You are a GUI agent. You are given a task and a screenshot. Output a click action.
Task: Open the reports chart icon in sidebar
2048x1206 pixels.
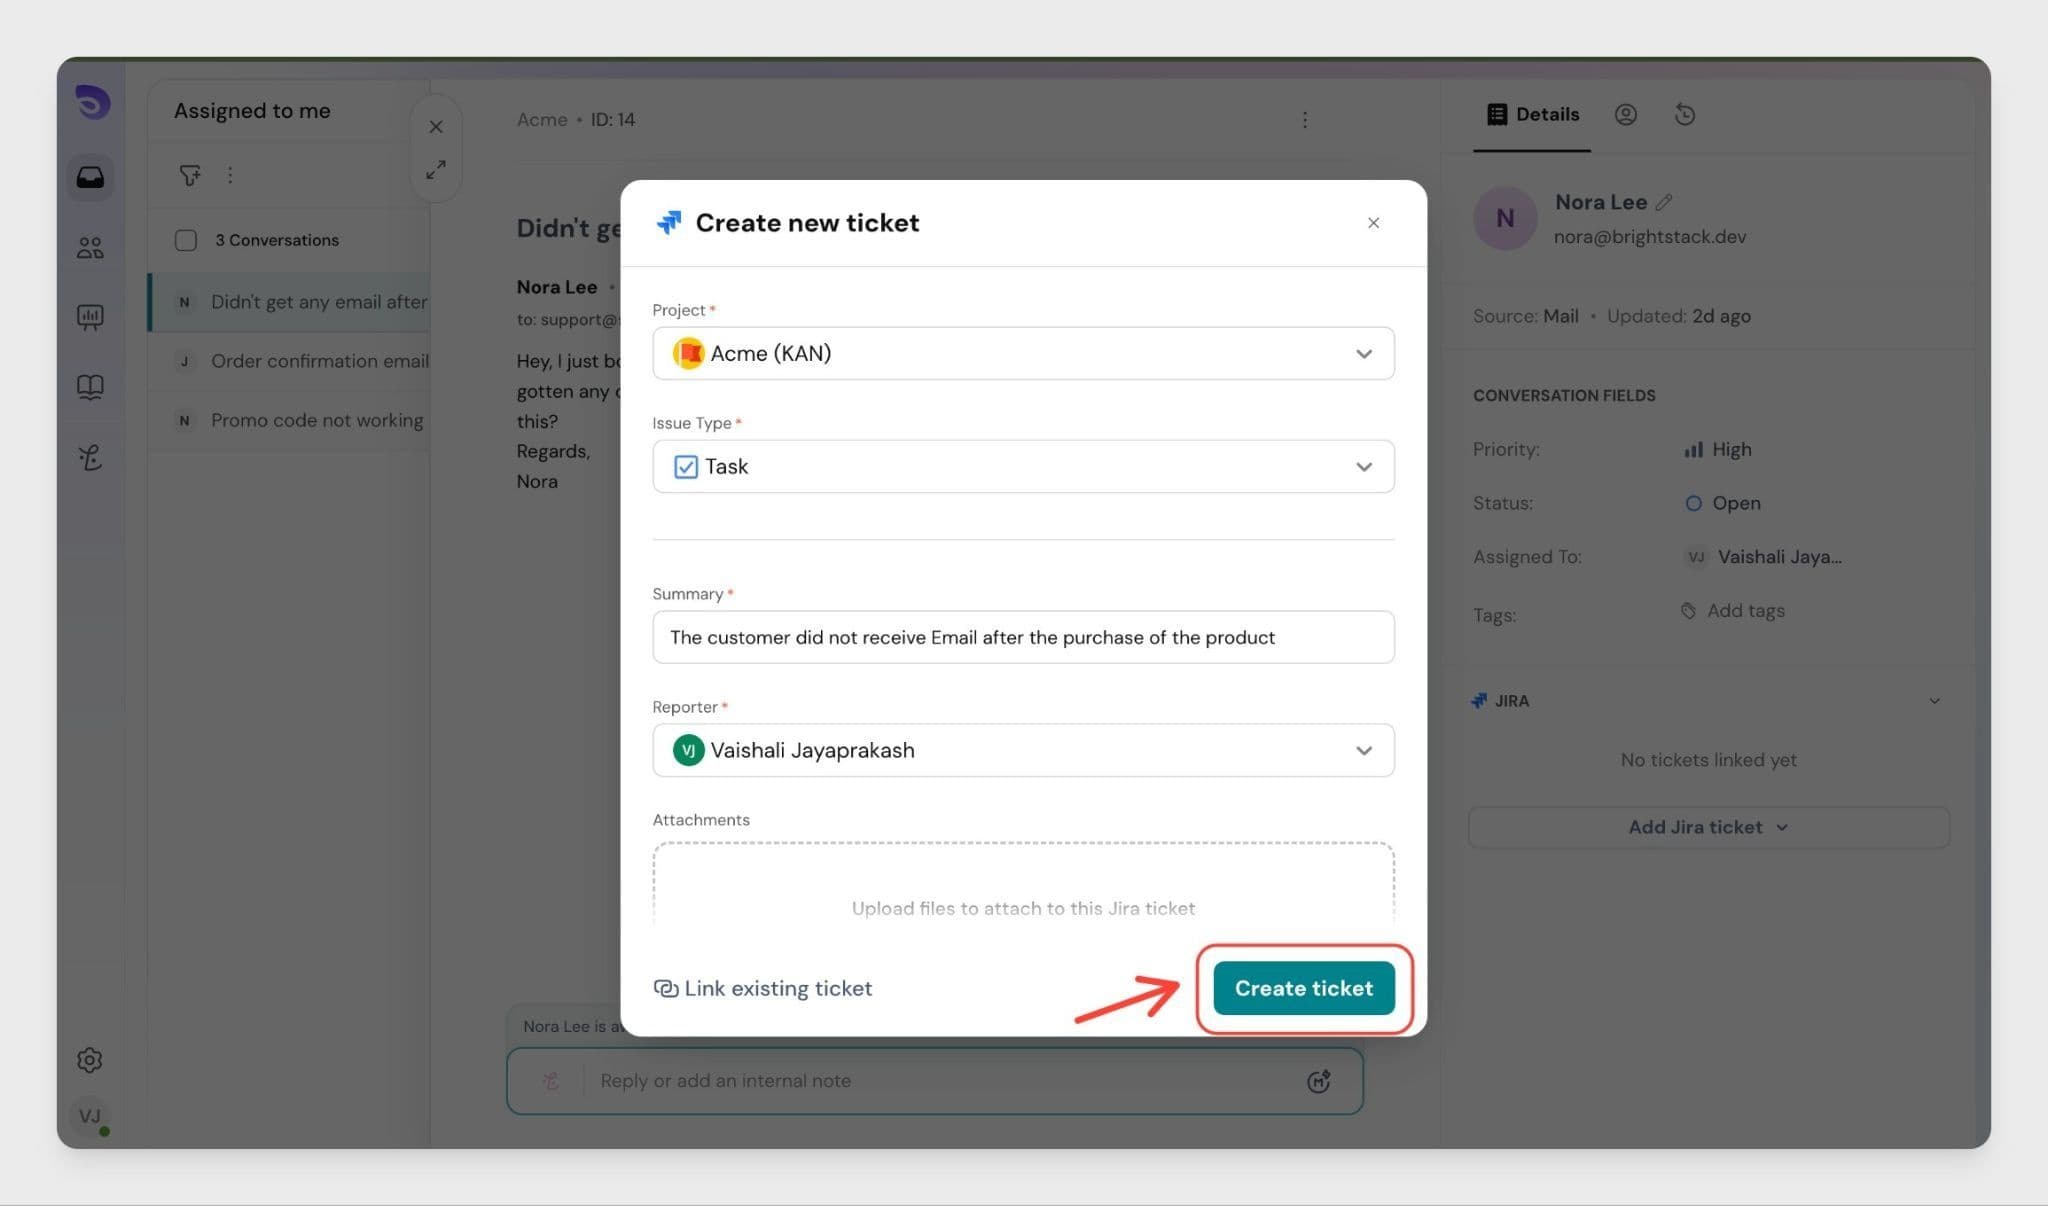click(90, 317)
